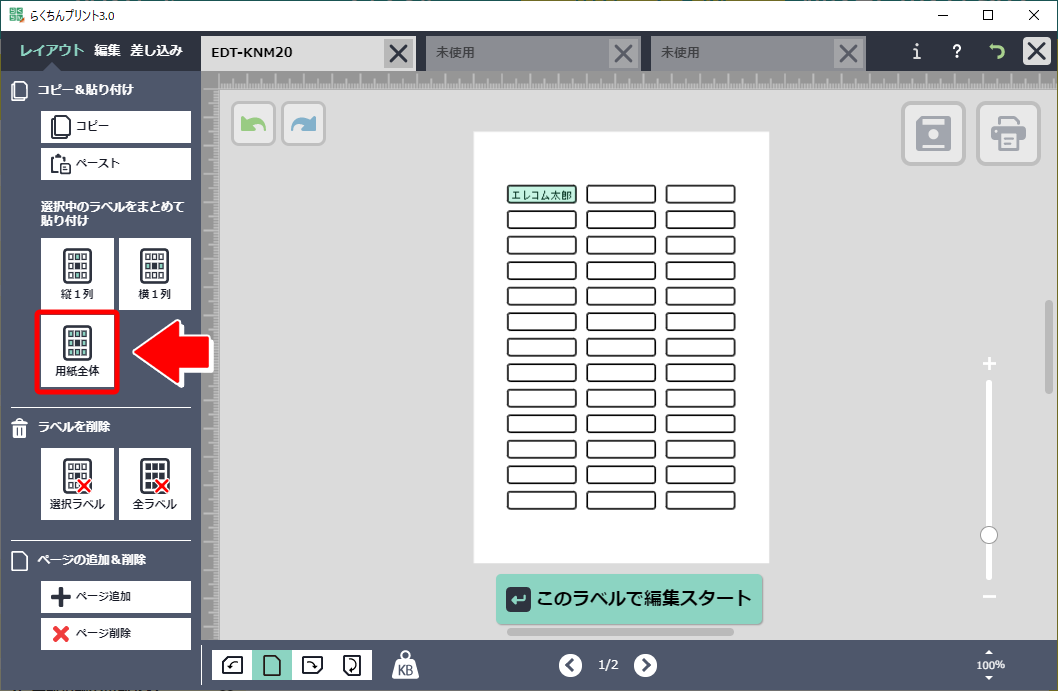Select 横1列 paste to one row

(154, 274)
